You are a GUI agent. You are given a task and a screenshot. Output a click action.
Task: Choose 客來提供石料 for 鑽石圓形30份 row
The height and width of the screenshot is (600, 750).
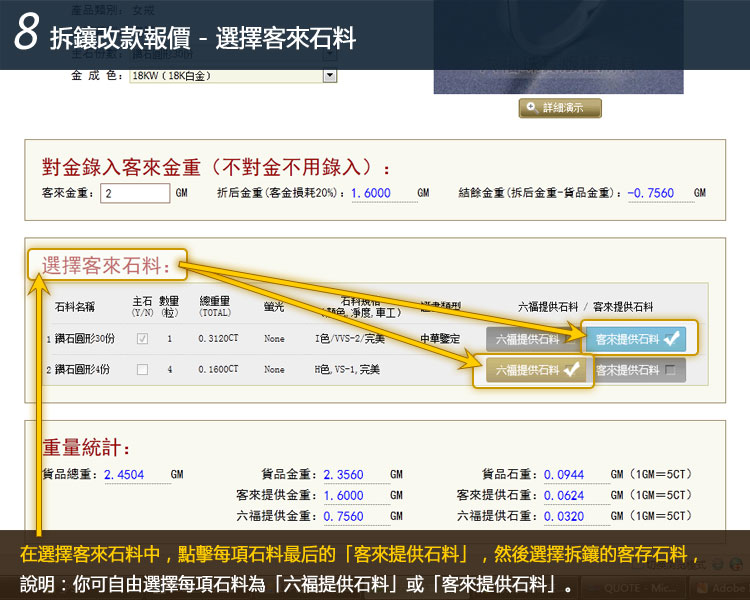point(637,339)
